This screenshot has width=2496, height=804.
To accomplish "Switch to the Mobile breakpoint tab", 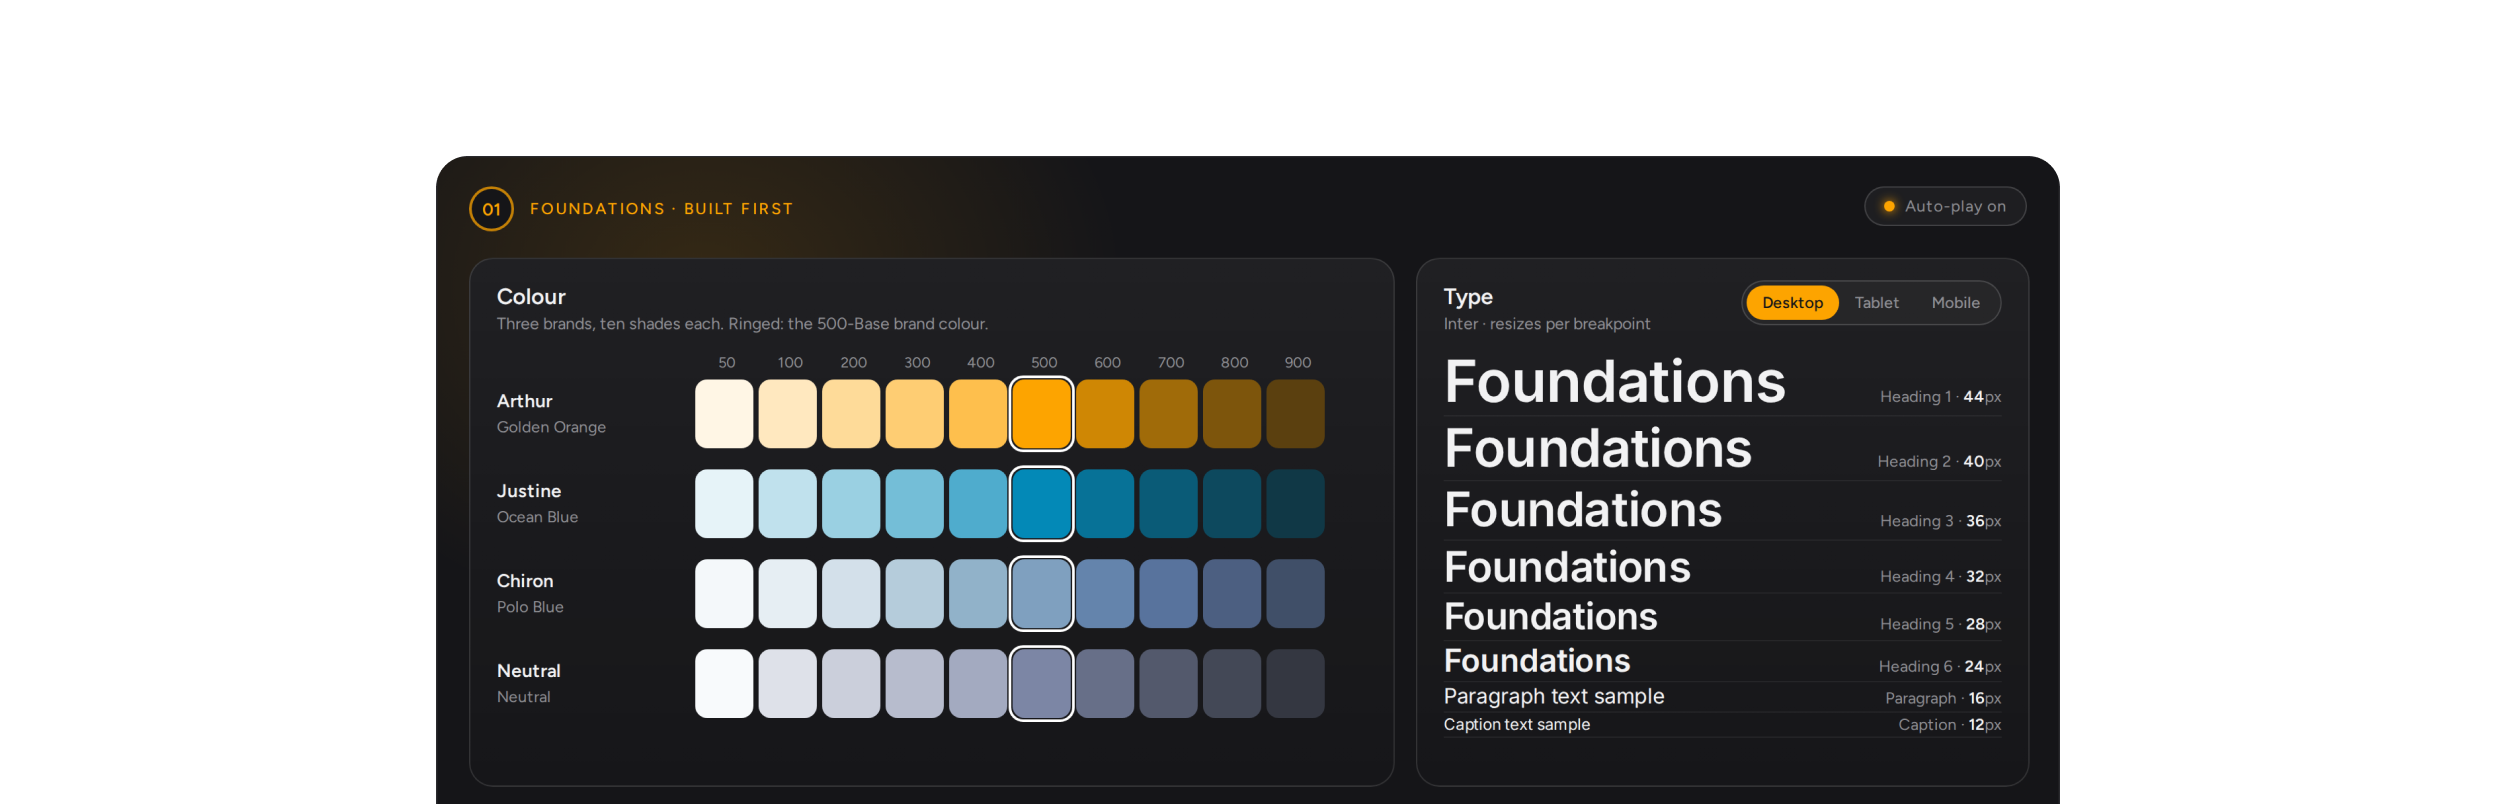I will click(1955, 303).
